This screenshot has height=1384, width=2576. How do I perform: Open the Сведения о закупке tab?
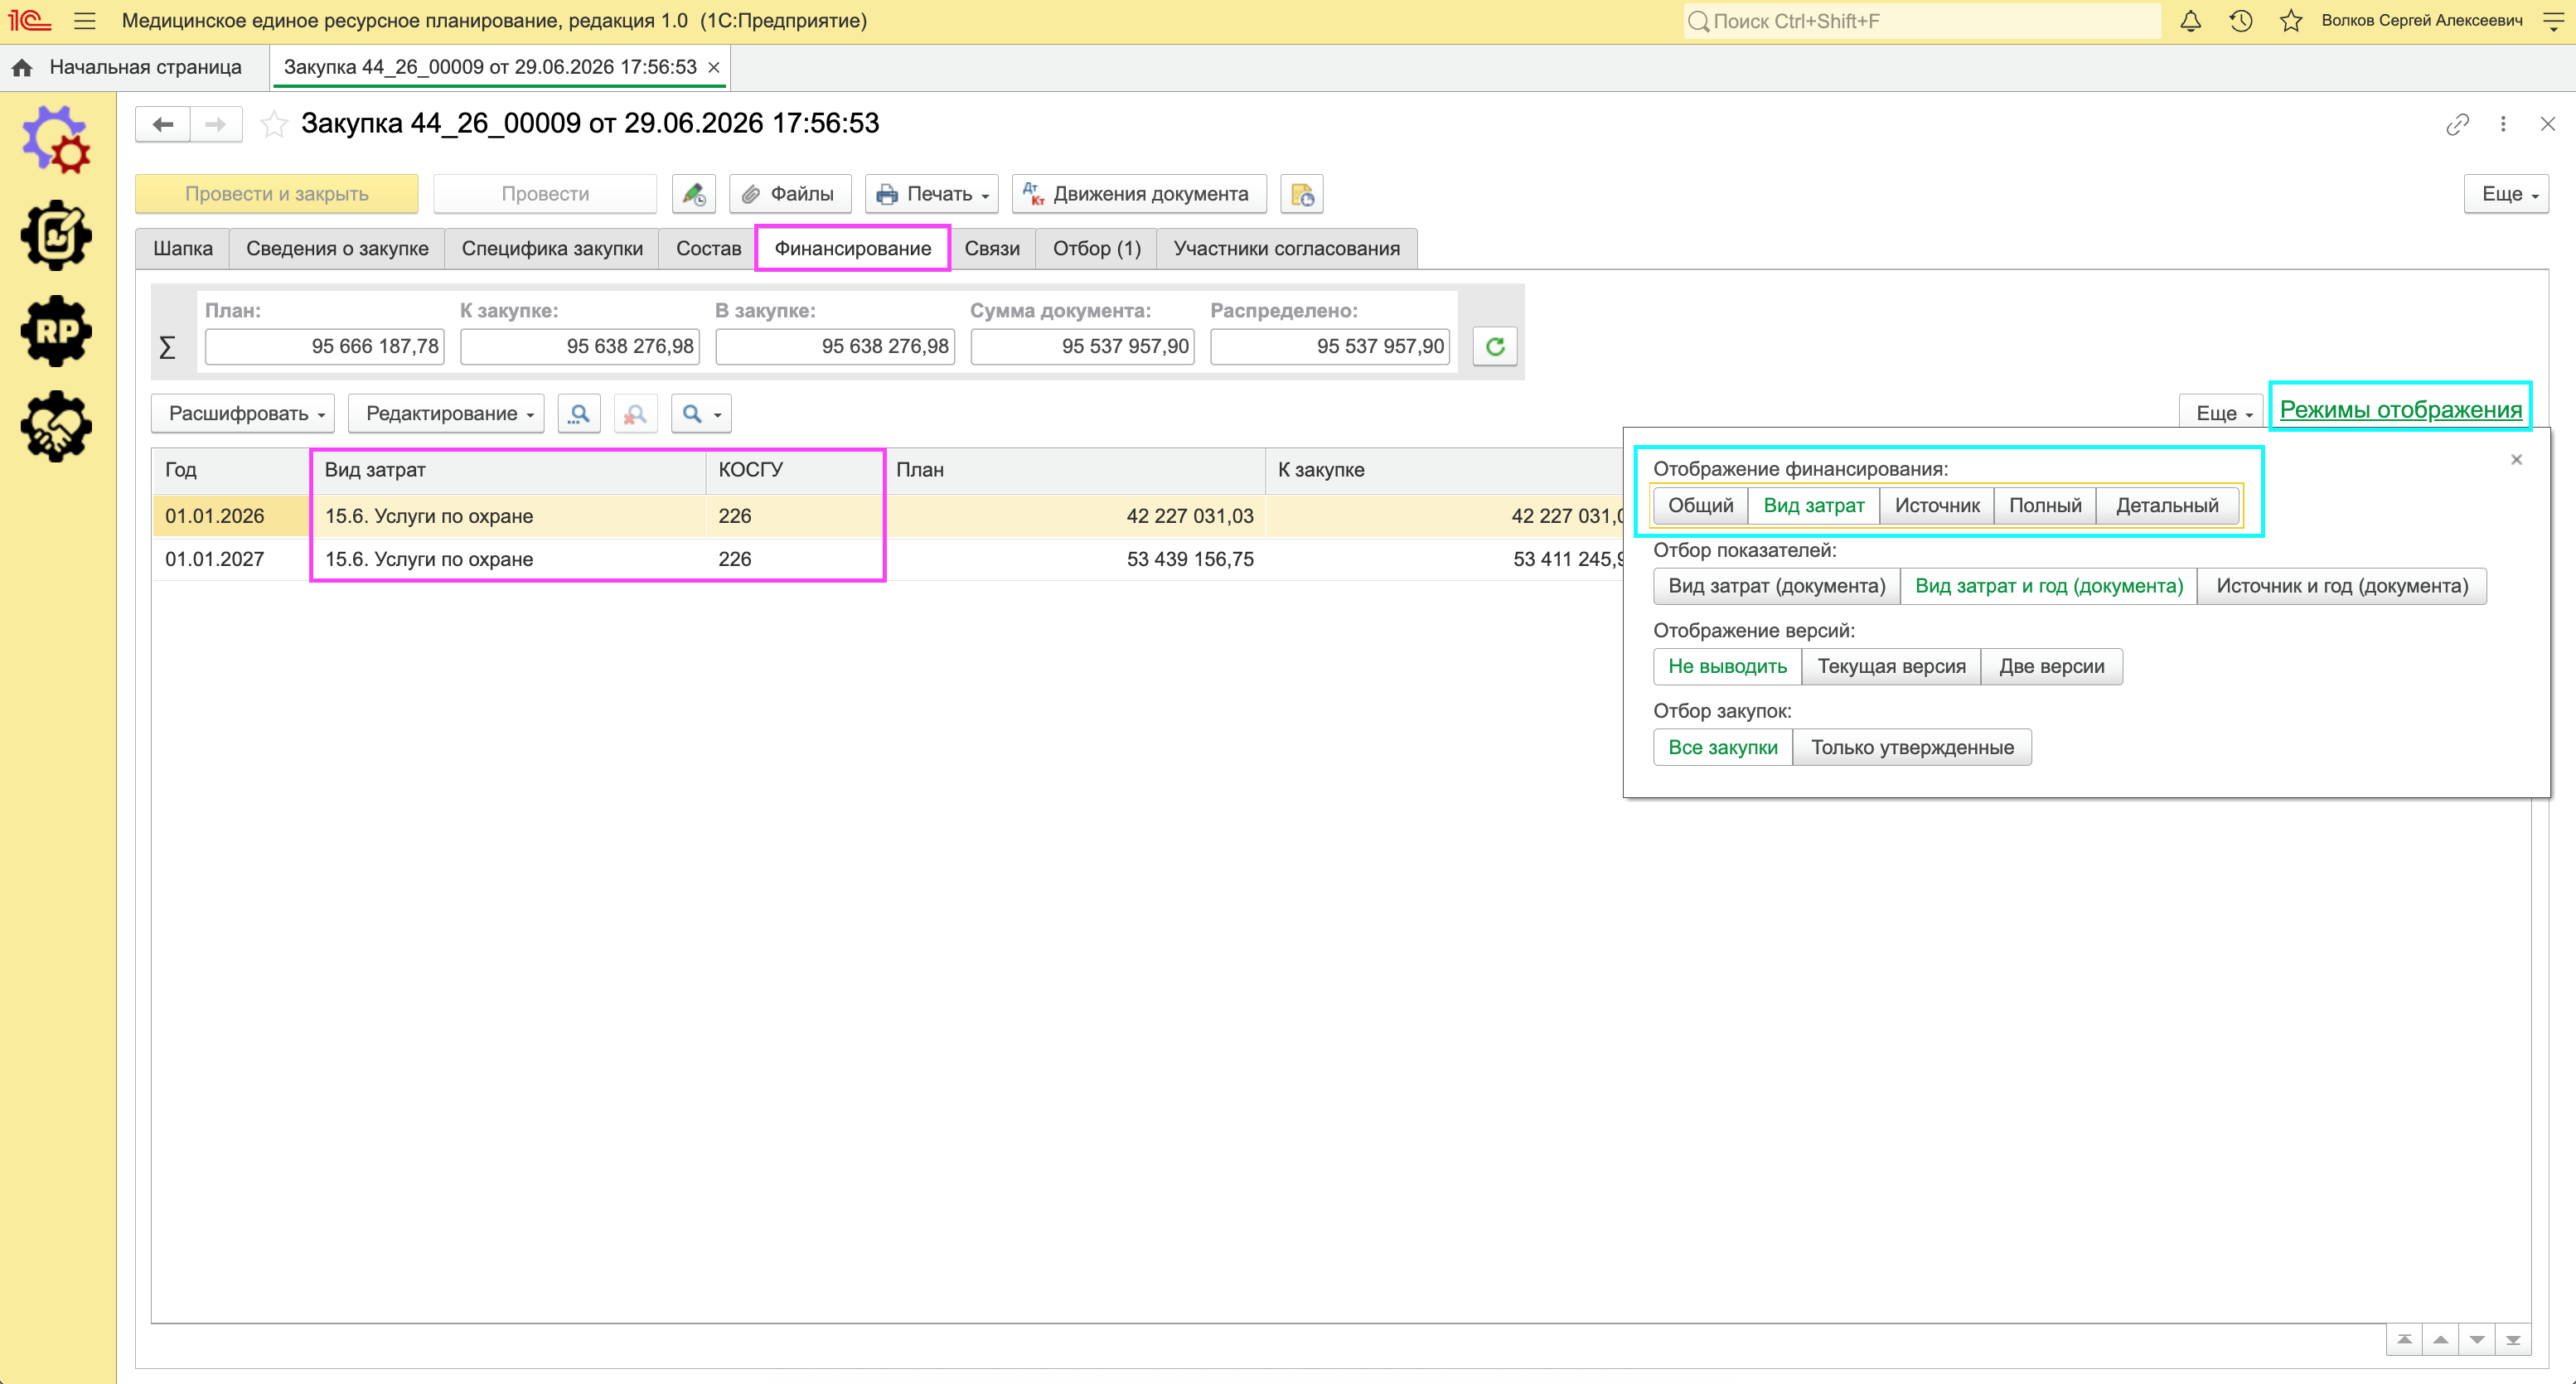click(337, 249)
